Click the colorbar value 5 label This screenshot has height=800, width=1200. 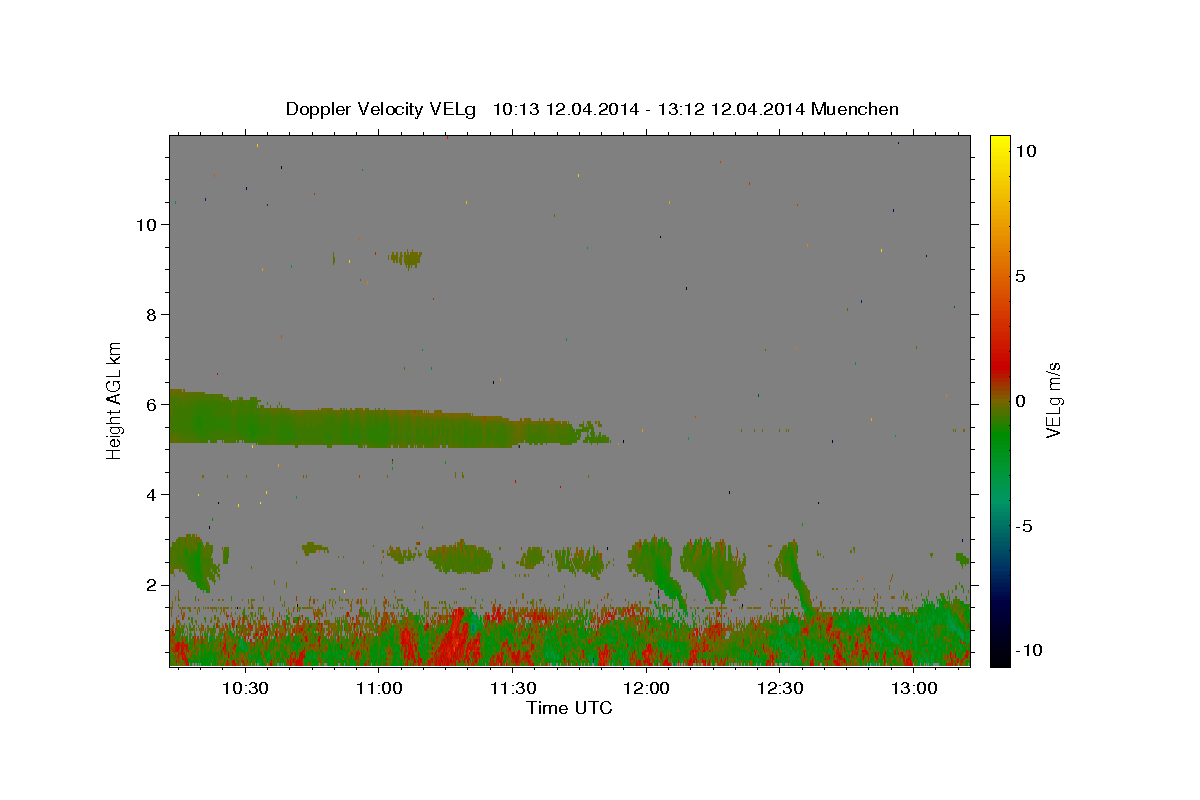click(1020, 276)
